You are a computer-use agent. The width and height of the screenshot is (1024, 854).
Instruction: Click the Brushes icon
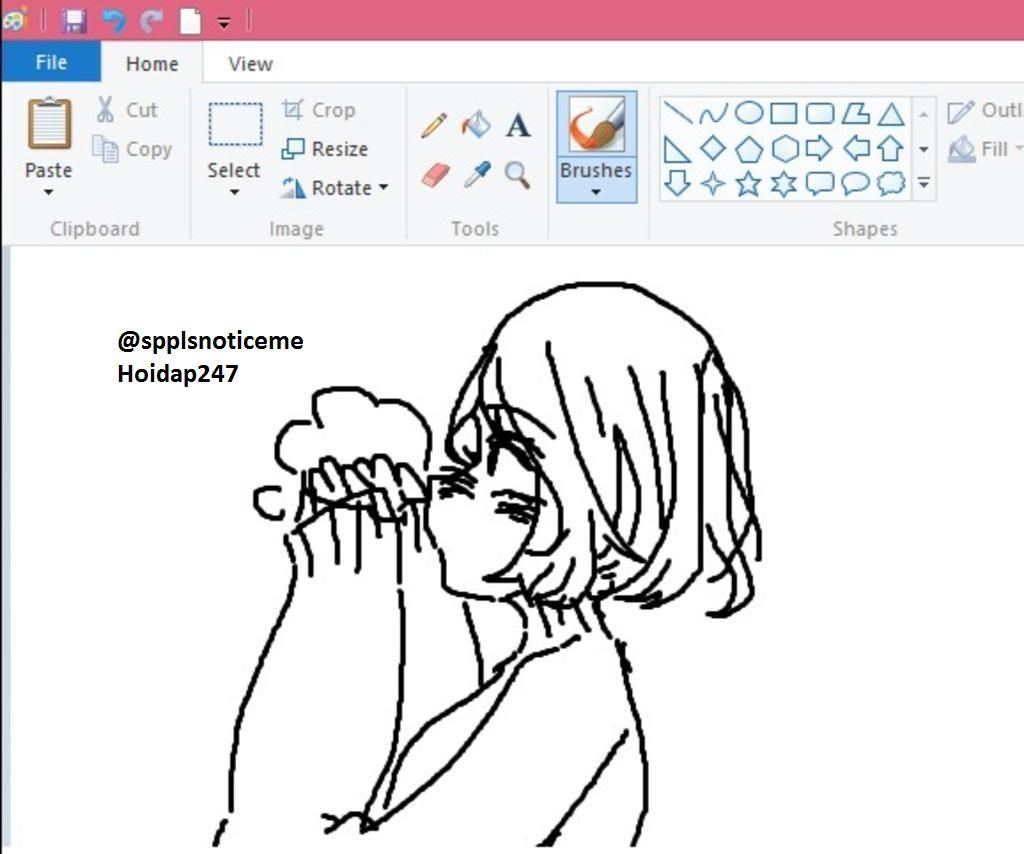click(x=596, y=130)
